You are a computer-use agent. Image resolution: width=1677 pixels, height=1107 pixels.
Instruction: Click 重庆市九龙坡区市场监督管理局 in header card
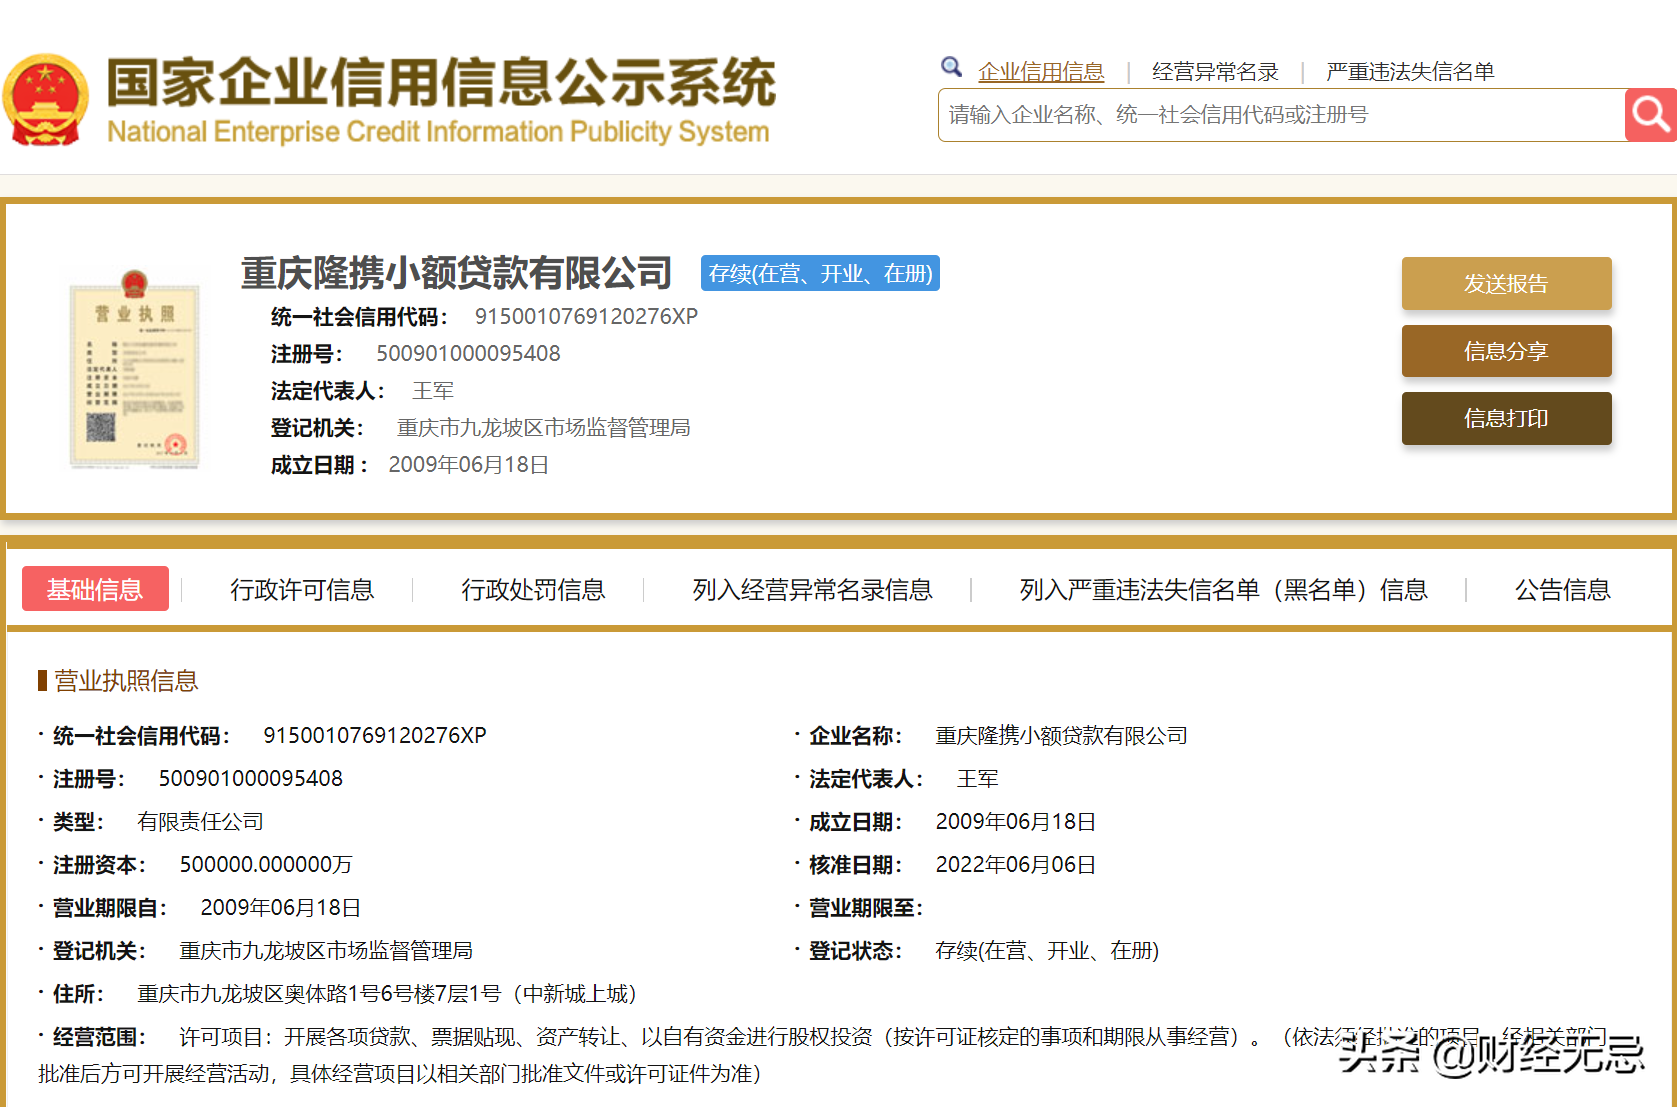(543, 428)
